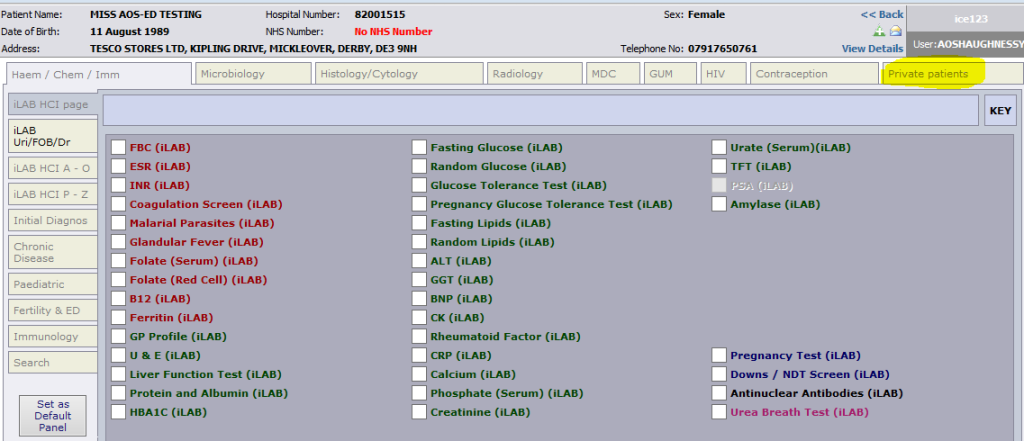Select the Immunology side tab
Viewport: 1024px width, 441px height.
(53, 336)
